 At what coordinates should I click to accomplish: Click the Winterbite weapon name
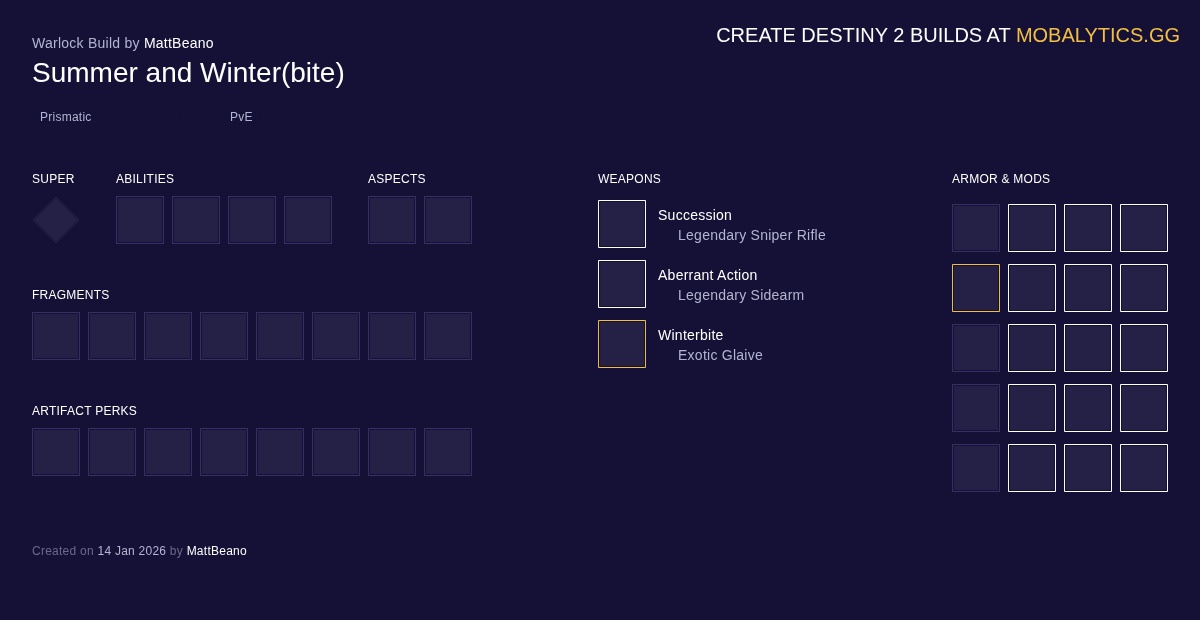click(690, 335)
